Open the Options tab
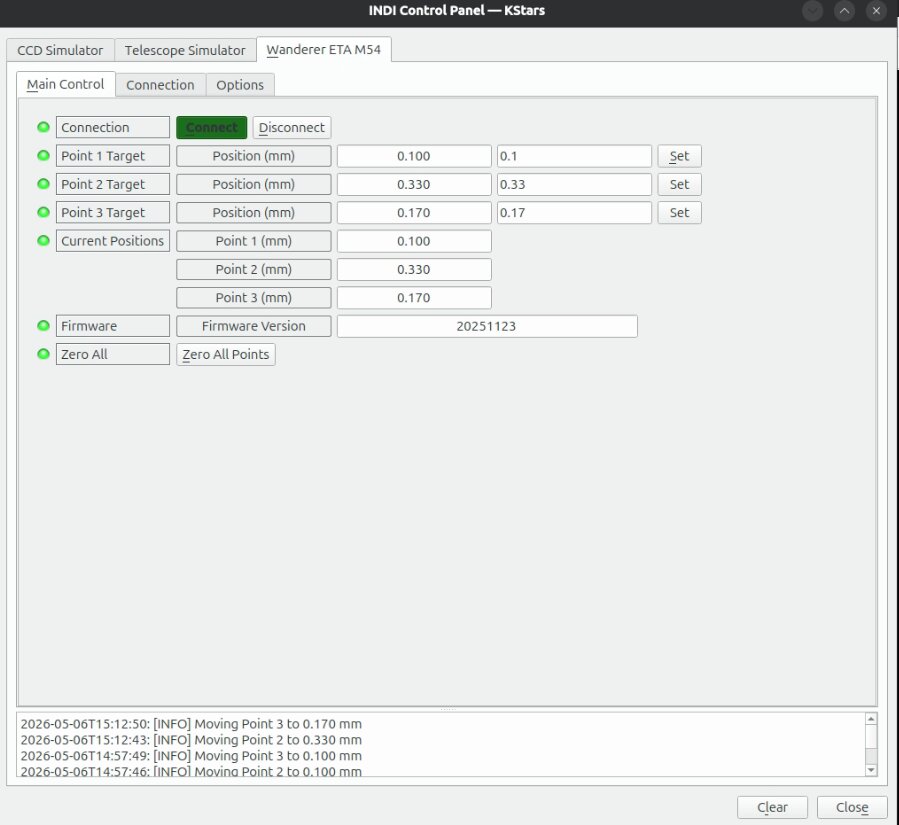Viewport: 899px width, 825px height. tap(240, 85)
